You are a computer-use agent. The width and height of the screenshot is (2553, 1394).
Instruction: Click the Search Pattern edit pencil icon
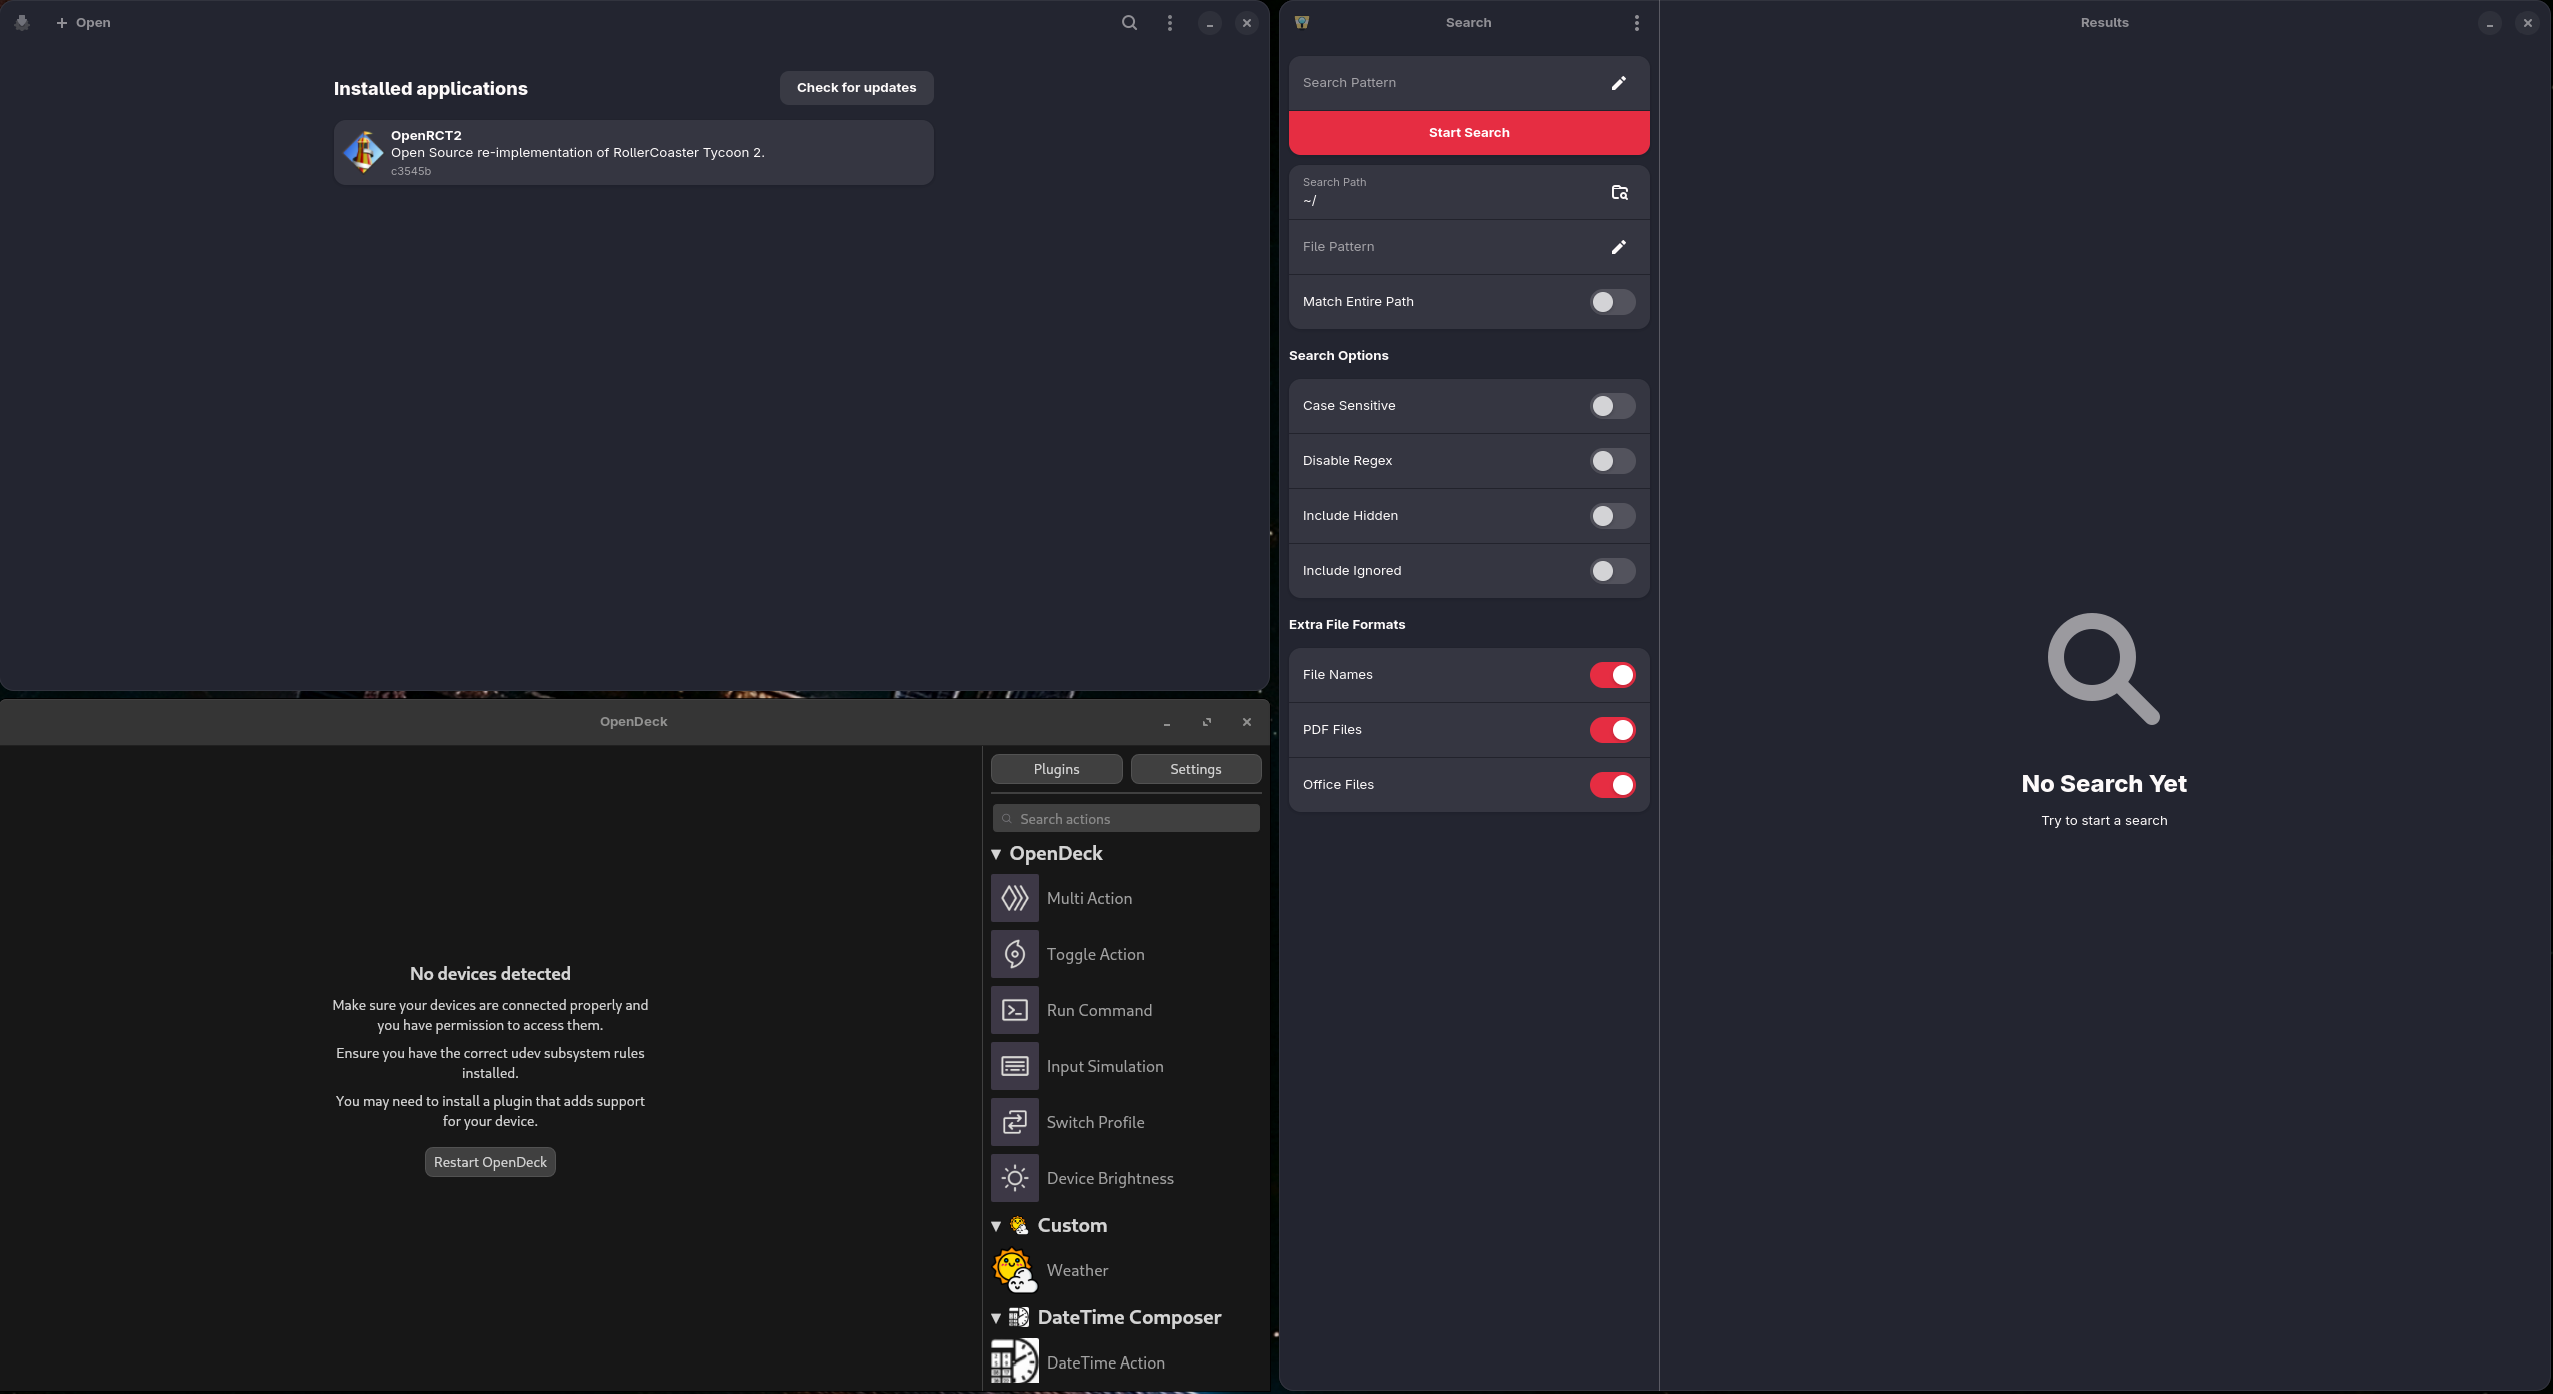coord(1618,83)
